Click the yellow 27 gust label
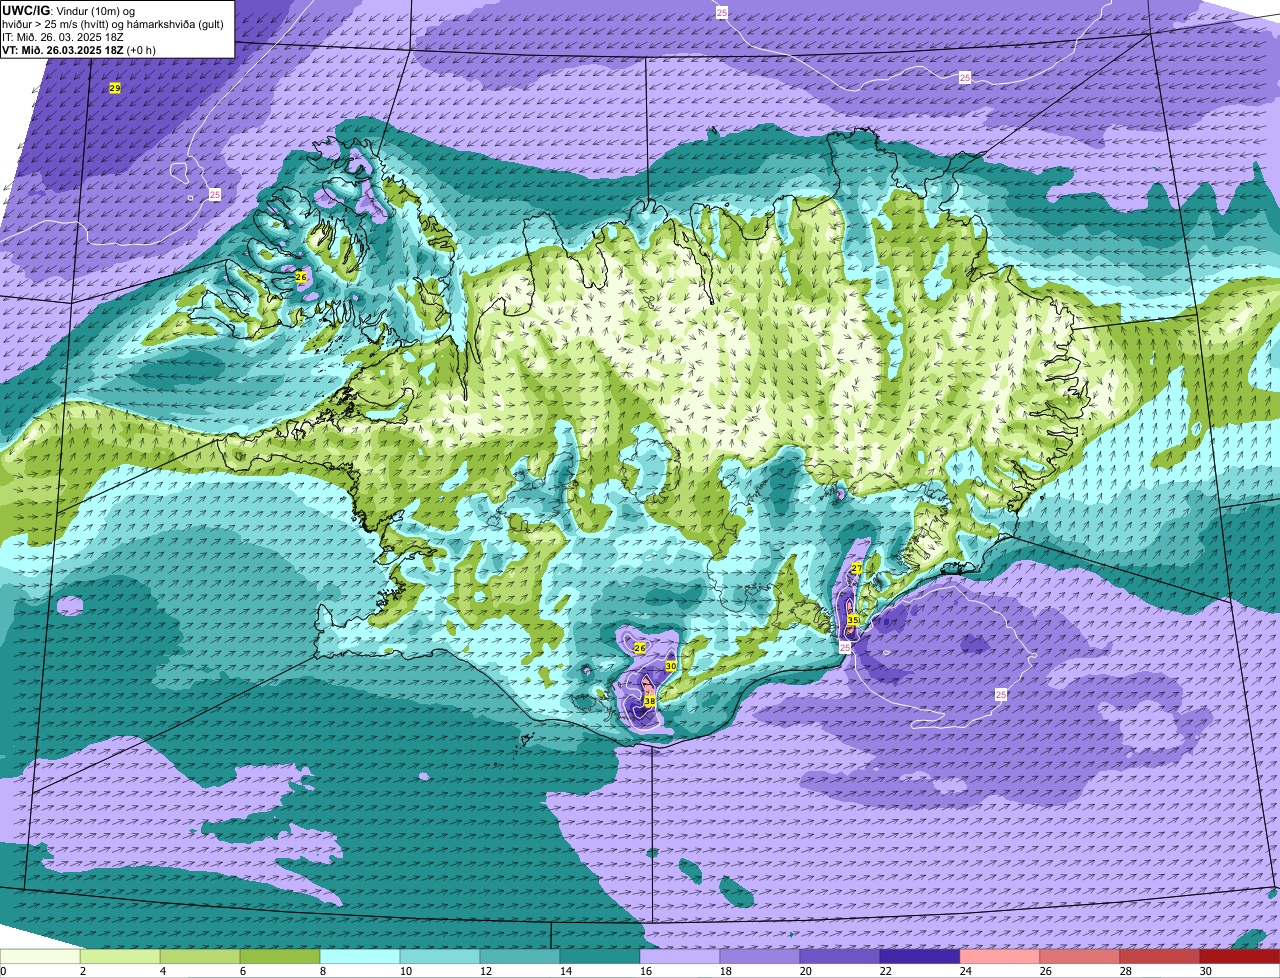The width and height of the screenshot is (1280, 978). (856, 568)
